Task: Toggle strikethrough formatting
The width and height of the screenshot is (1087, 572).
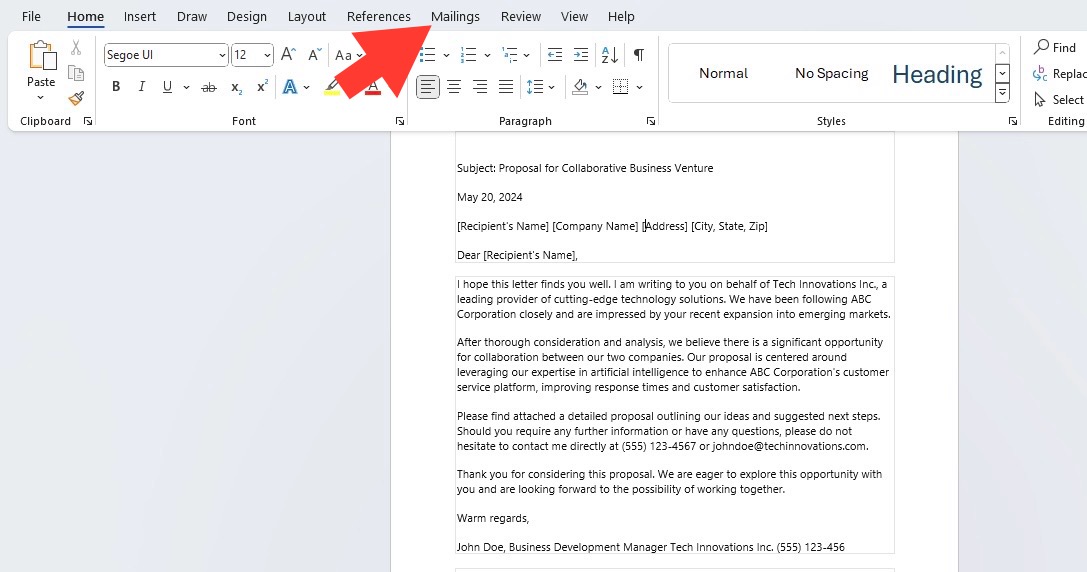Action: 209,87
